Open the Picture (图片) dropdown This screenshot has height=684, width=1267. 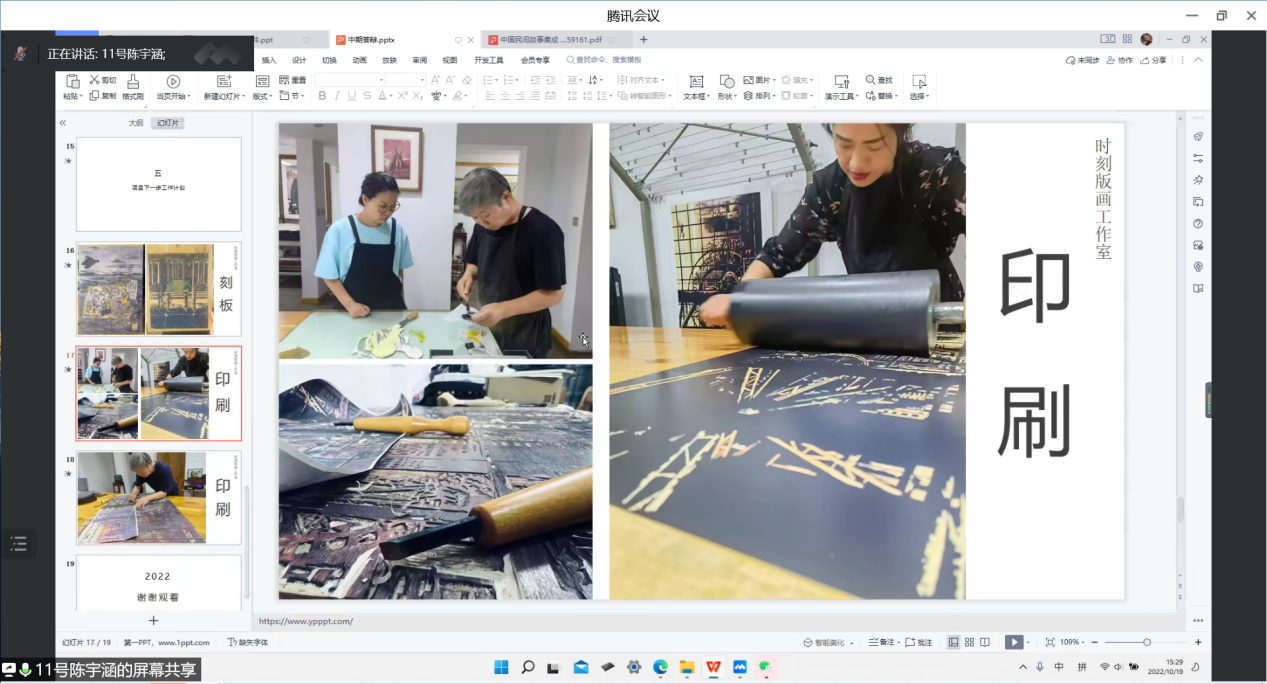click(x=759, y=80)
